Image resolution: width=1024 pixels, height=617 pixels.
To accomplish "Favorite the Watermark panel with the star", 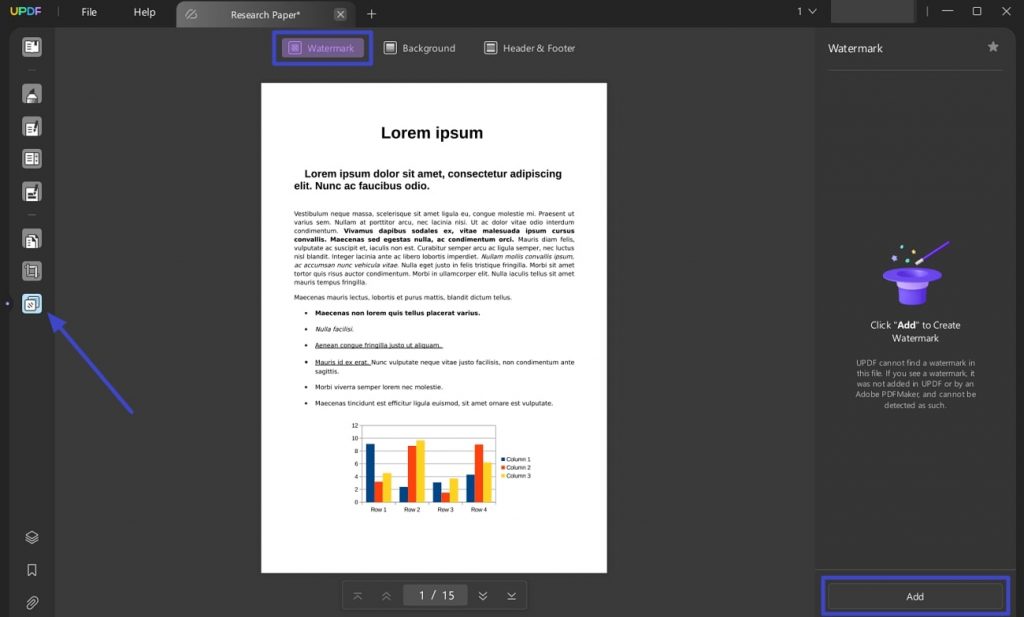I will (993, 47).
